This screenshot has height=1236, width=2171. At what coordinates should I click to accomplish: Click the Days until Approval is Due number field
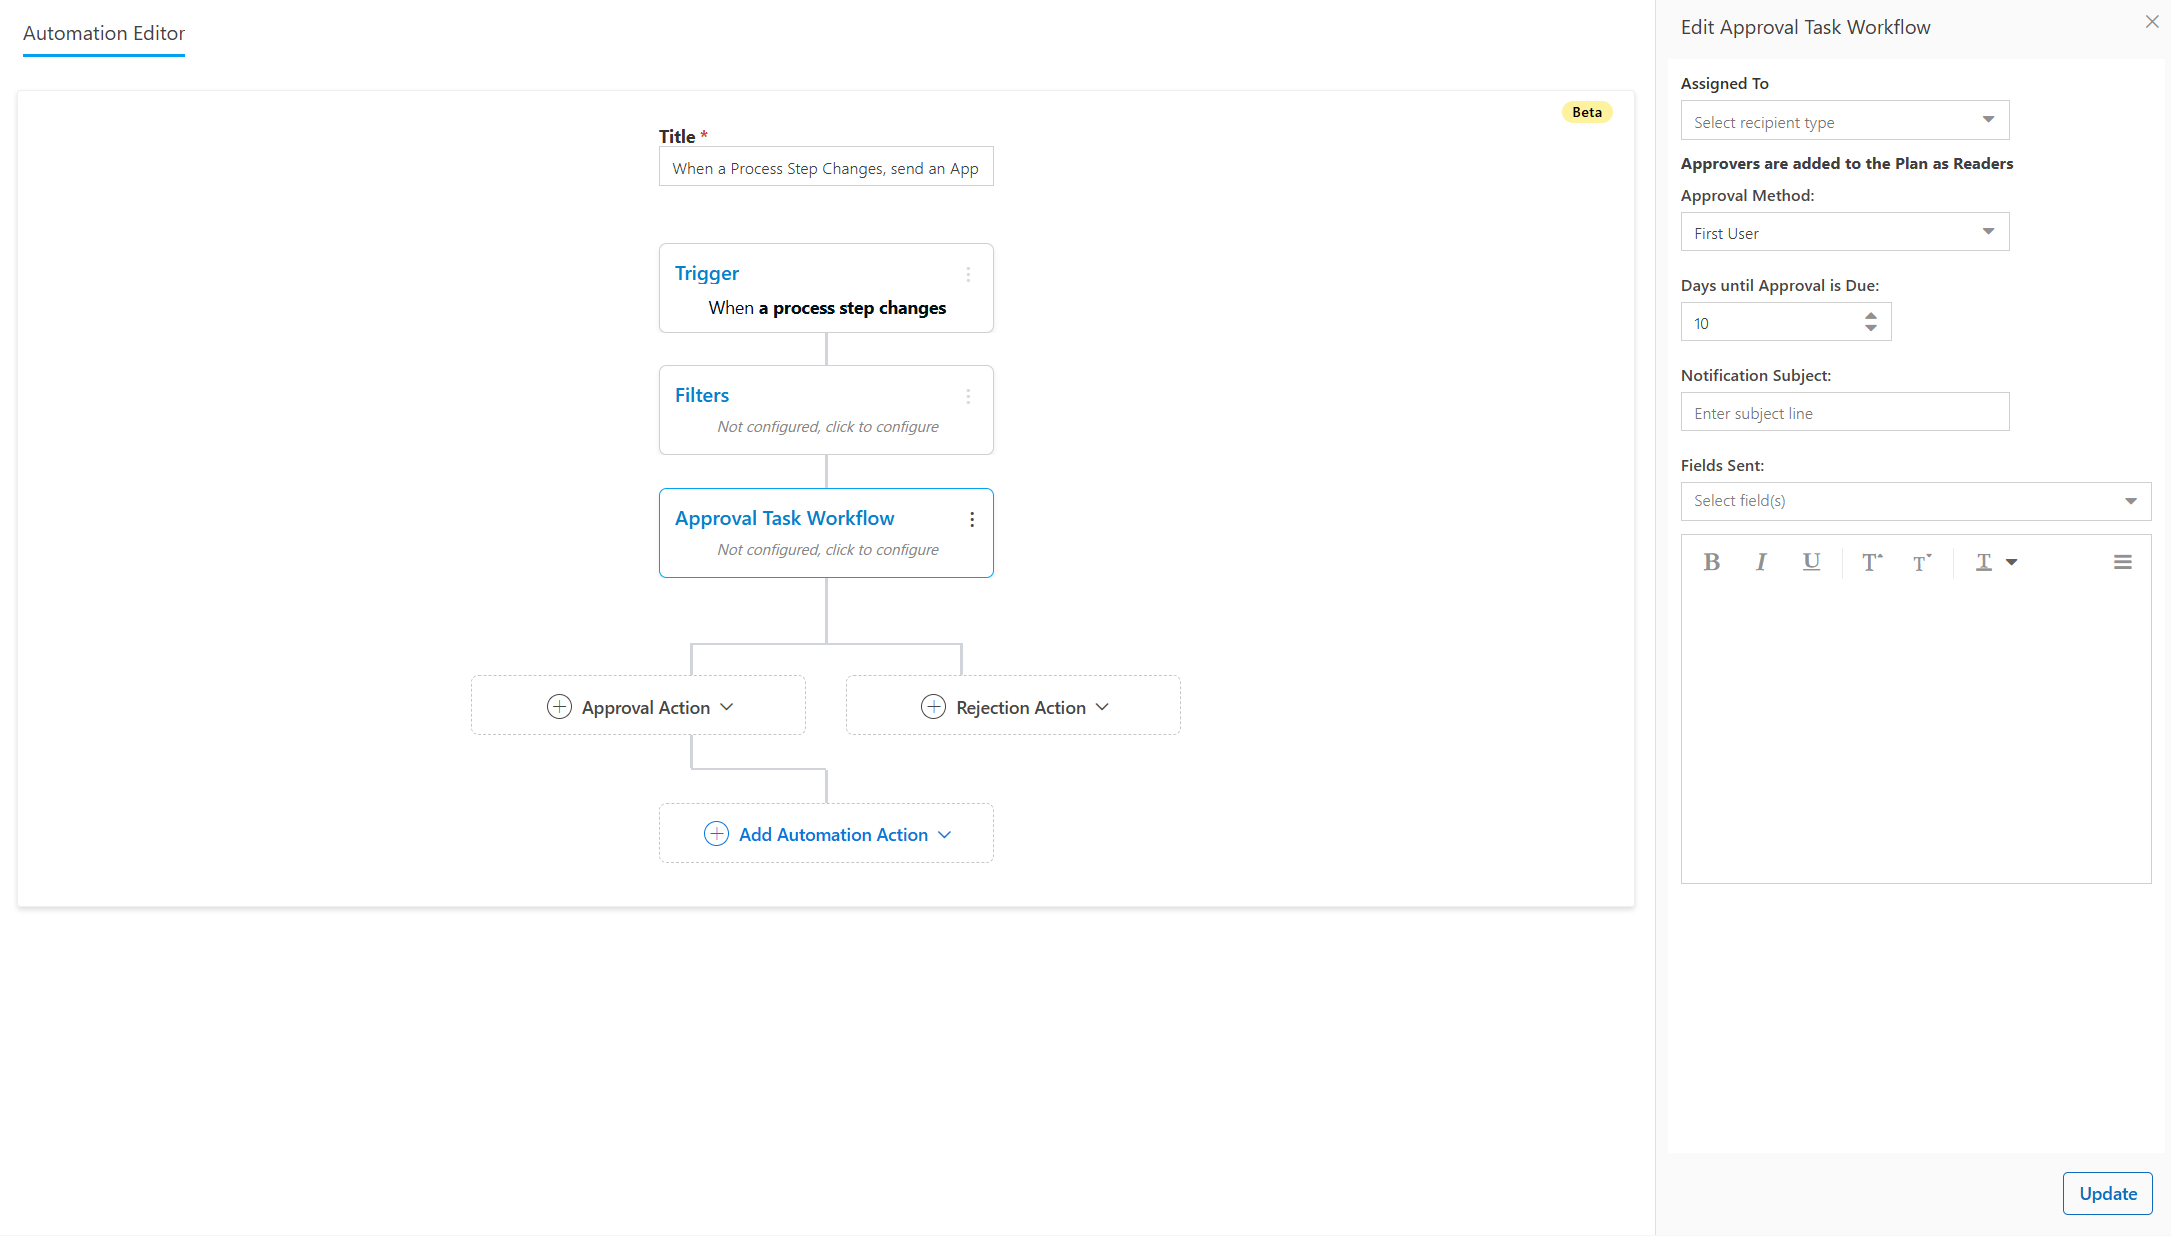(1785, 322)
